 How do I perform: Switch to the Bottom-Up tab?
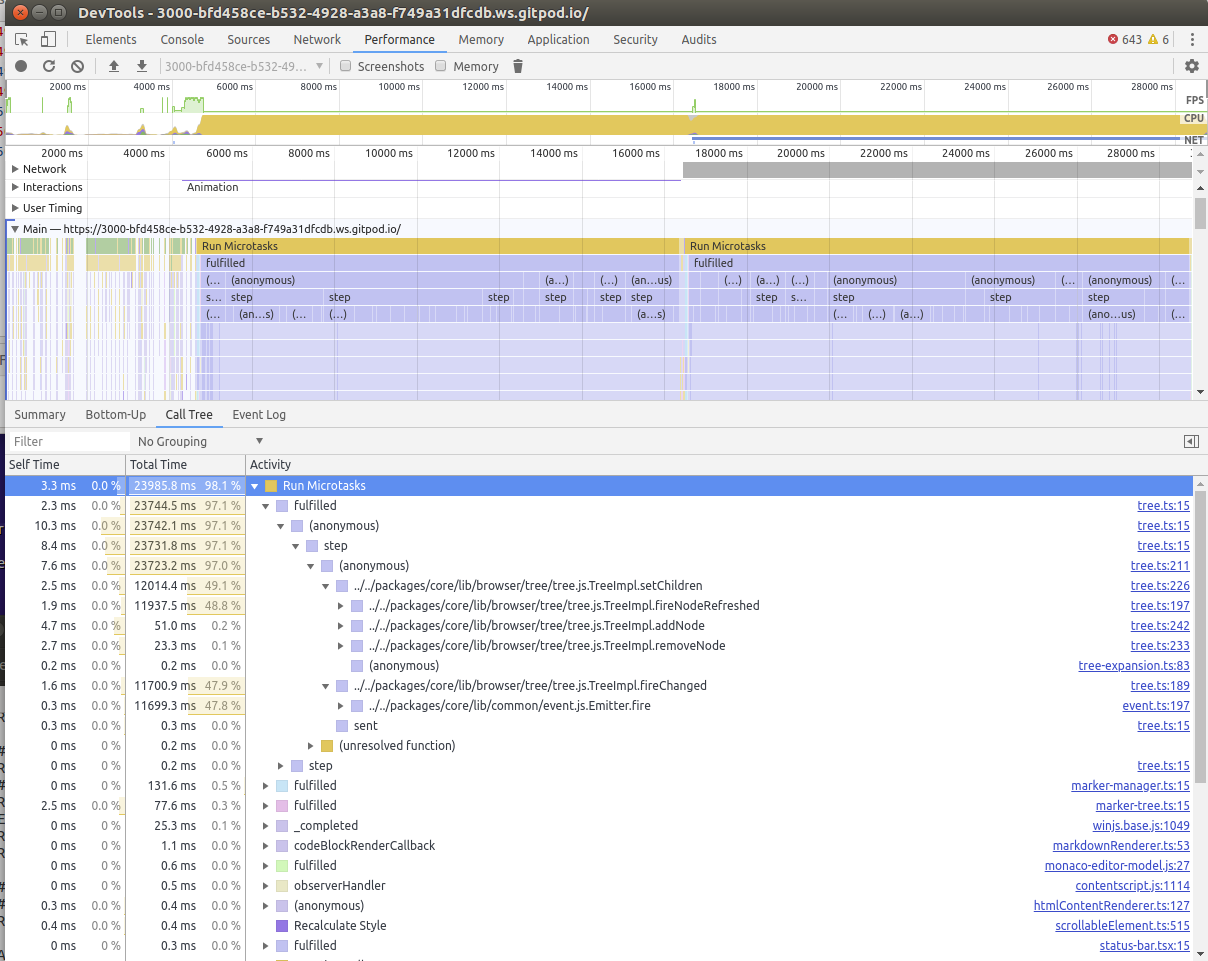(x=116, y=415)
